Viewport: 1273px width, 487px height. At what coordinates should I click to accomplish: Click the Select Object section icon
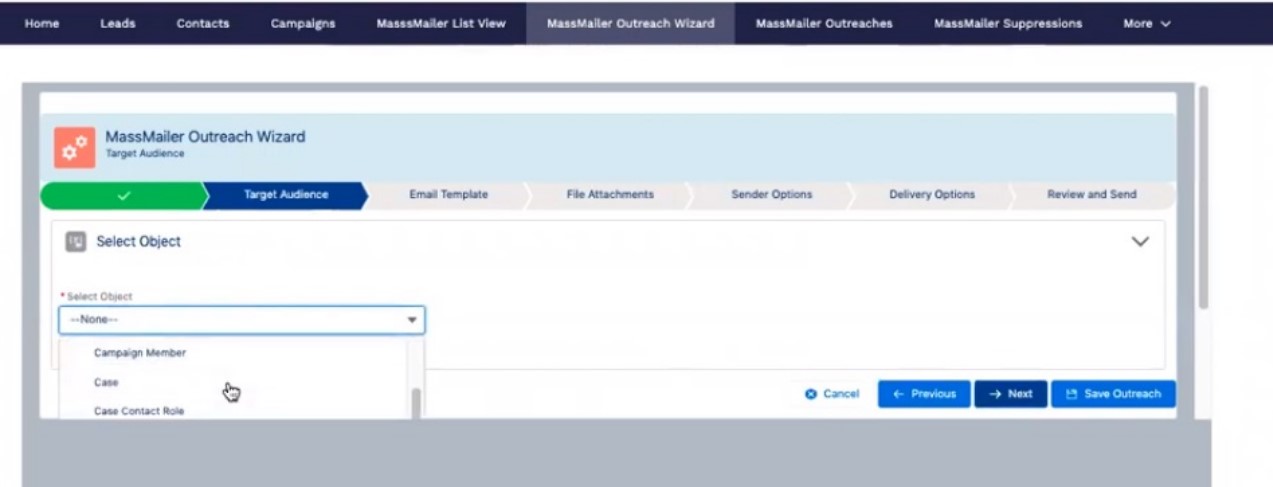click(75, 241)
